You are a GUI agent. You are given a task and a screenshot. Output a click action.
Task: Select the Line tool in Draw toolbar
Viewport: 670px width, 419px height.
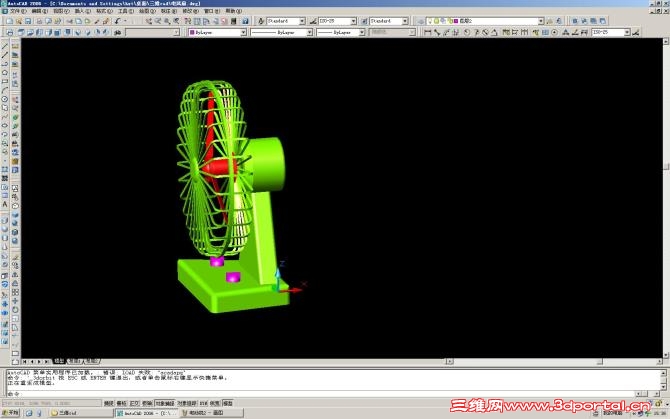pos(5,46)
